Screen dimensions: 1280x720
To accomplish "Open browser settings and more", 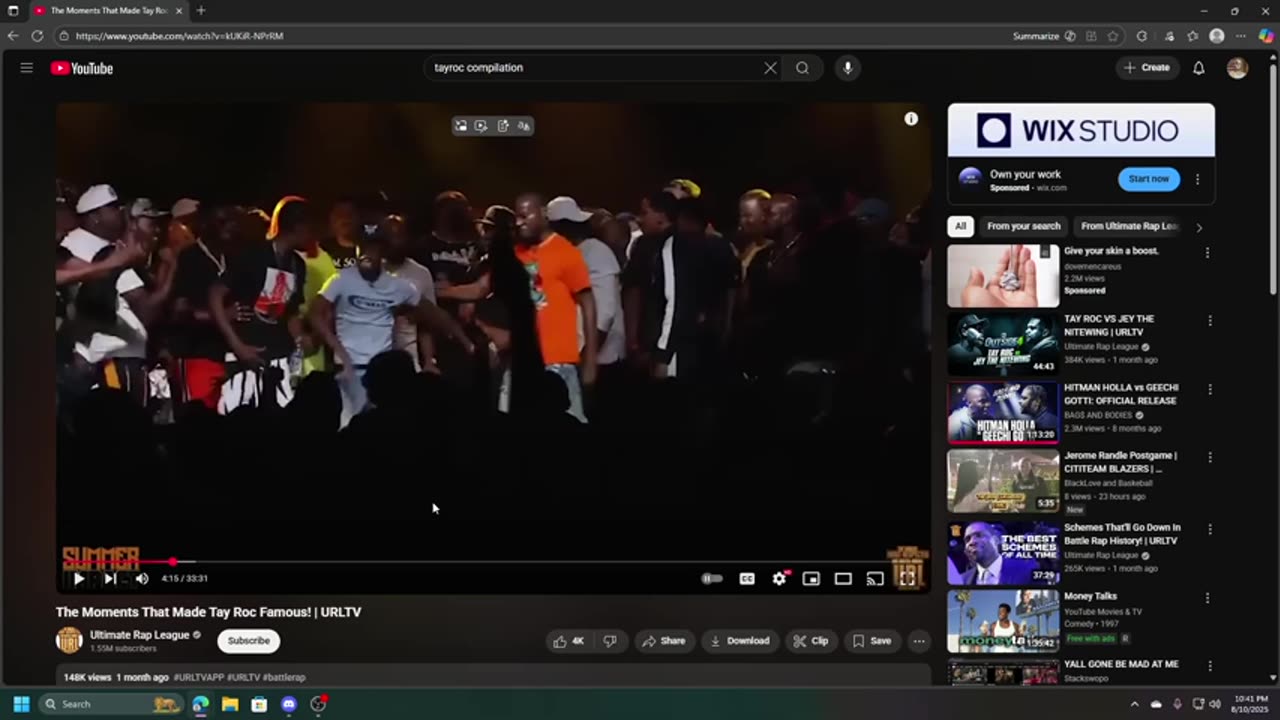I will [x=1242, y=36].
